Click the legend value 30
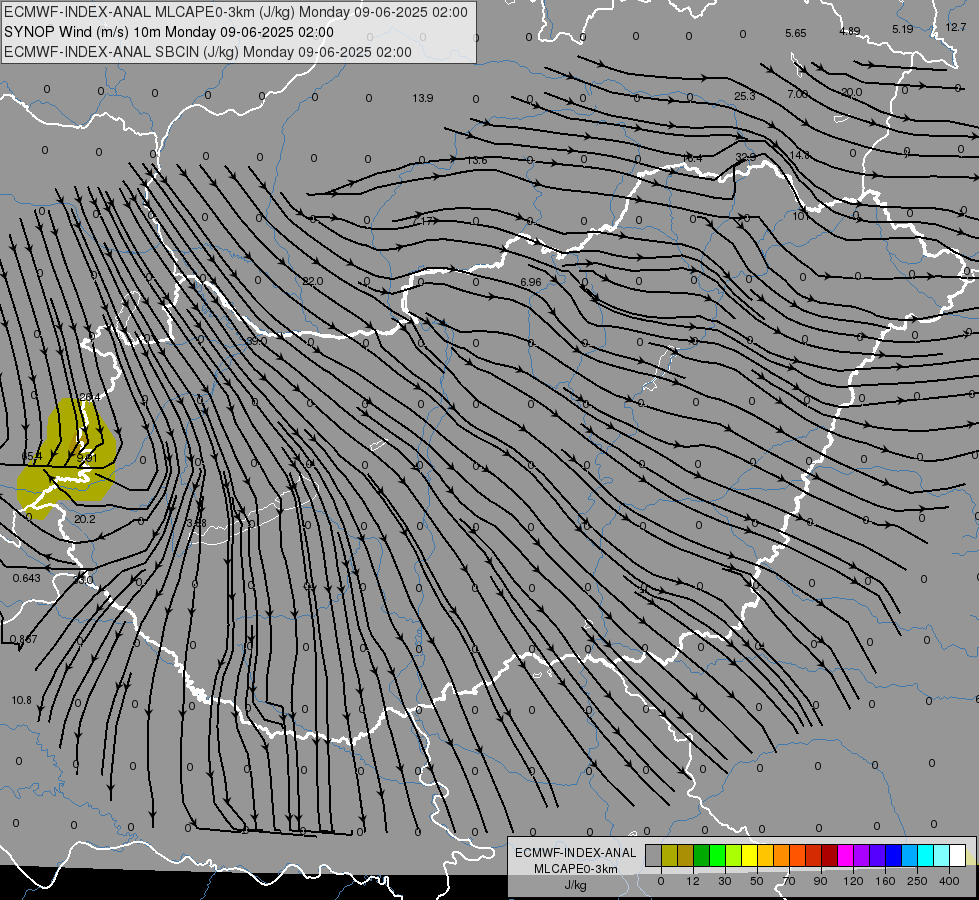Viewport: 979px width, 900px height. click(724, 881)
